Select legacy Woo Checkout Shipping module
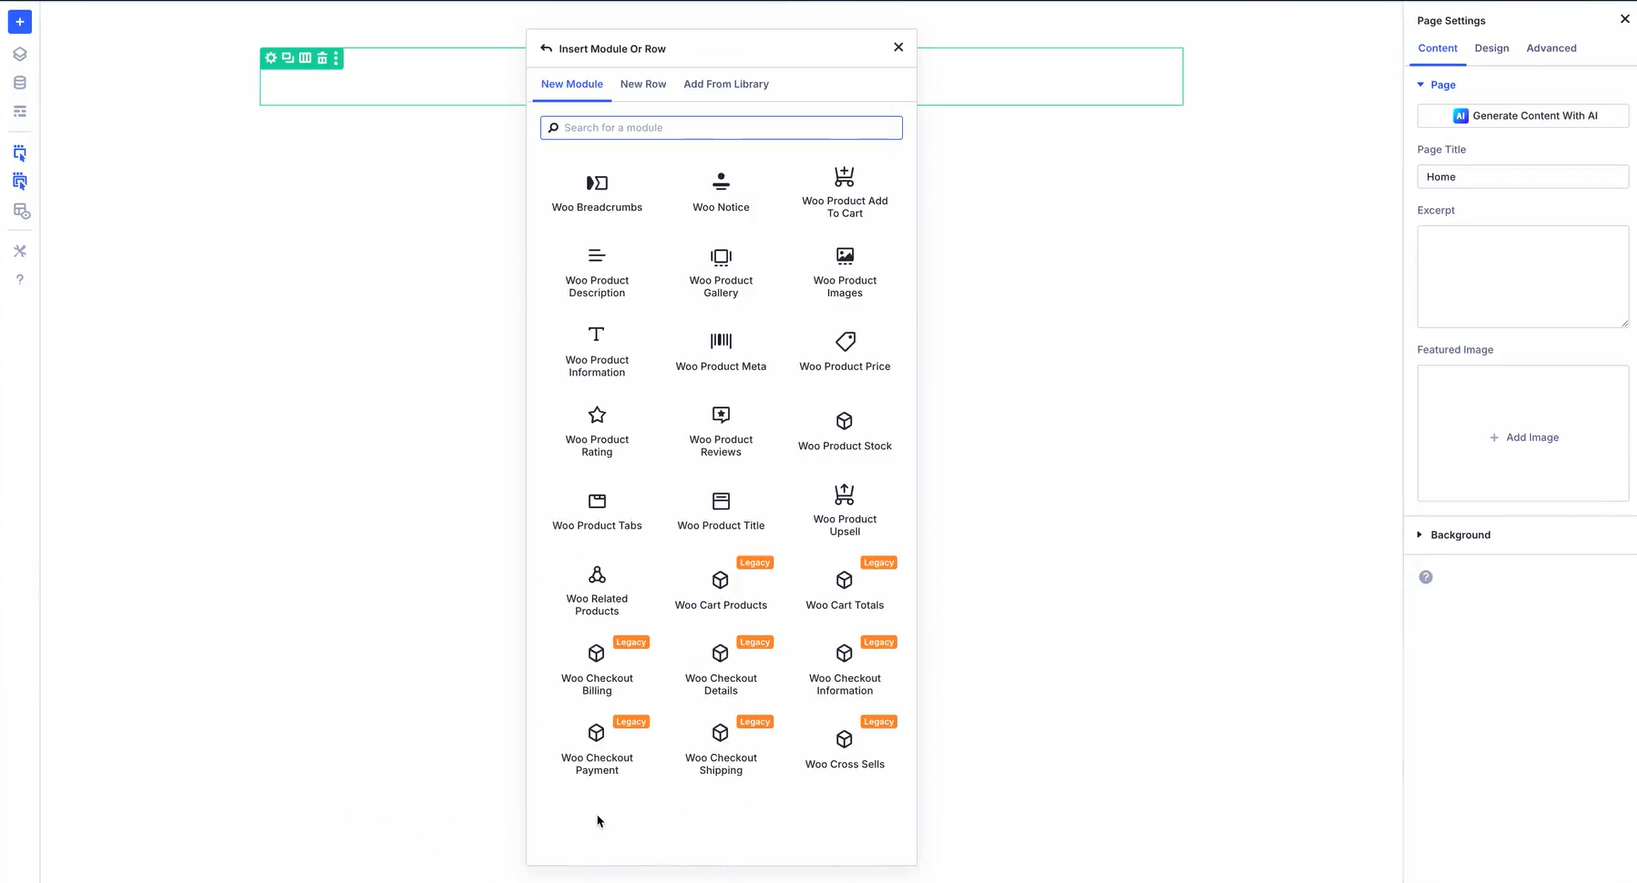This screenshot has width=1637, height=883. coord(721,749)
